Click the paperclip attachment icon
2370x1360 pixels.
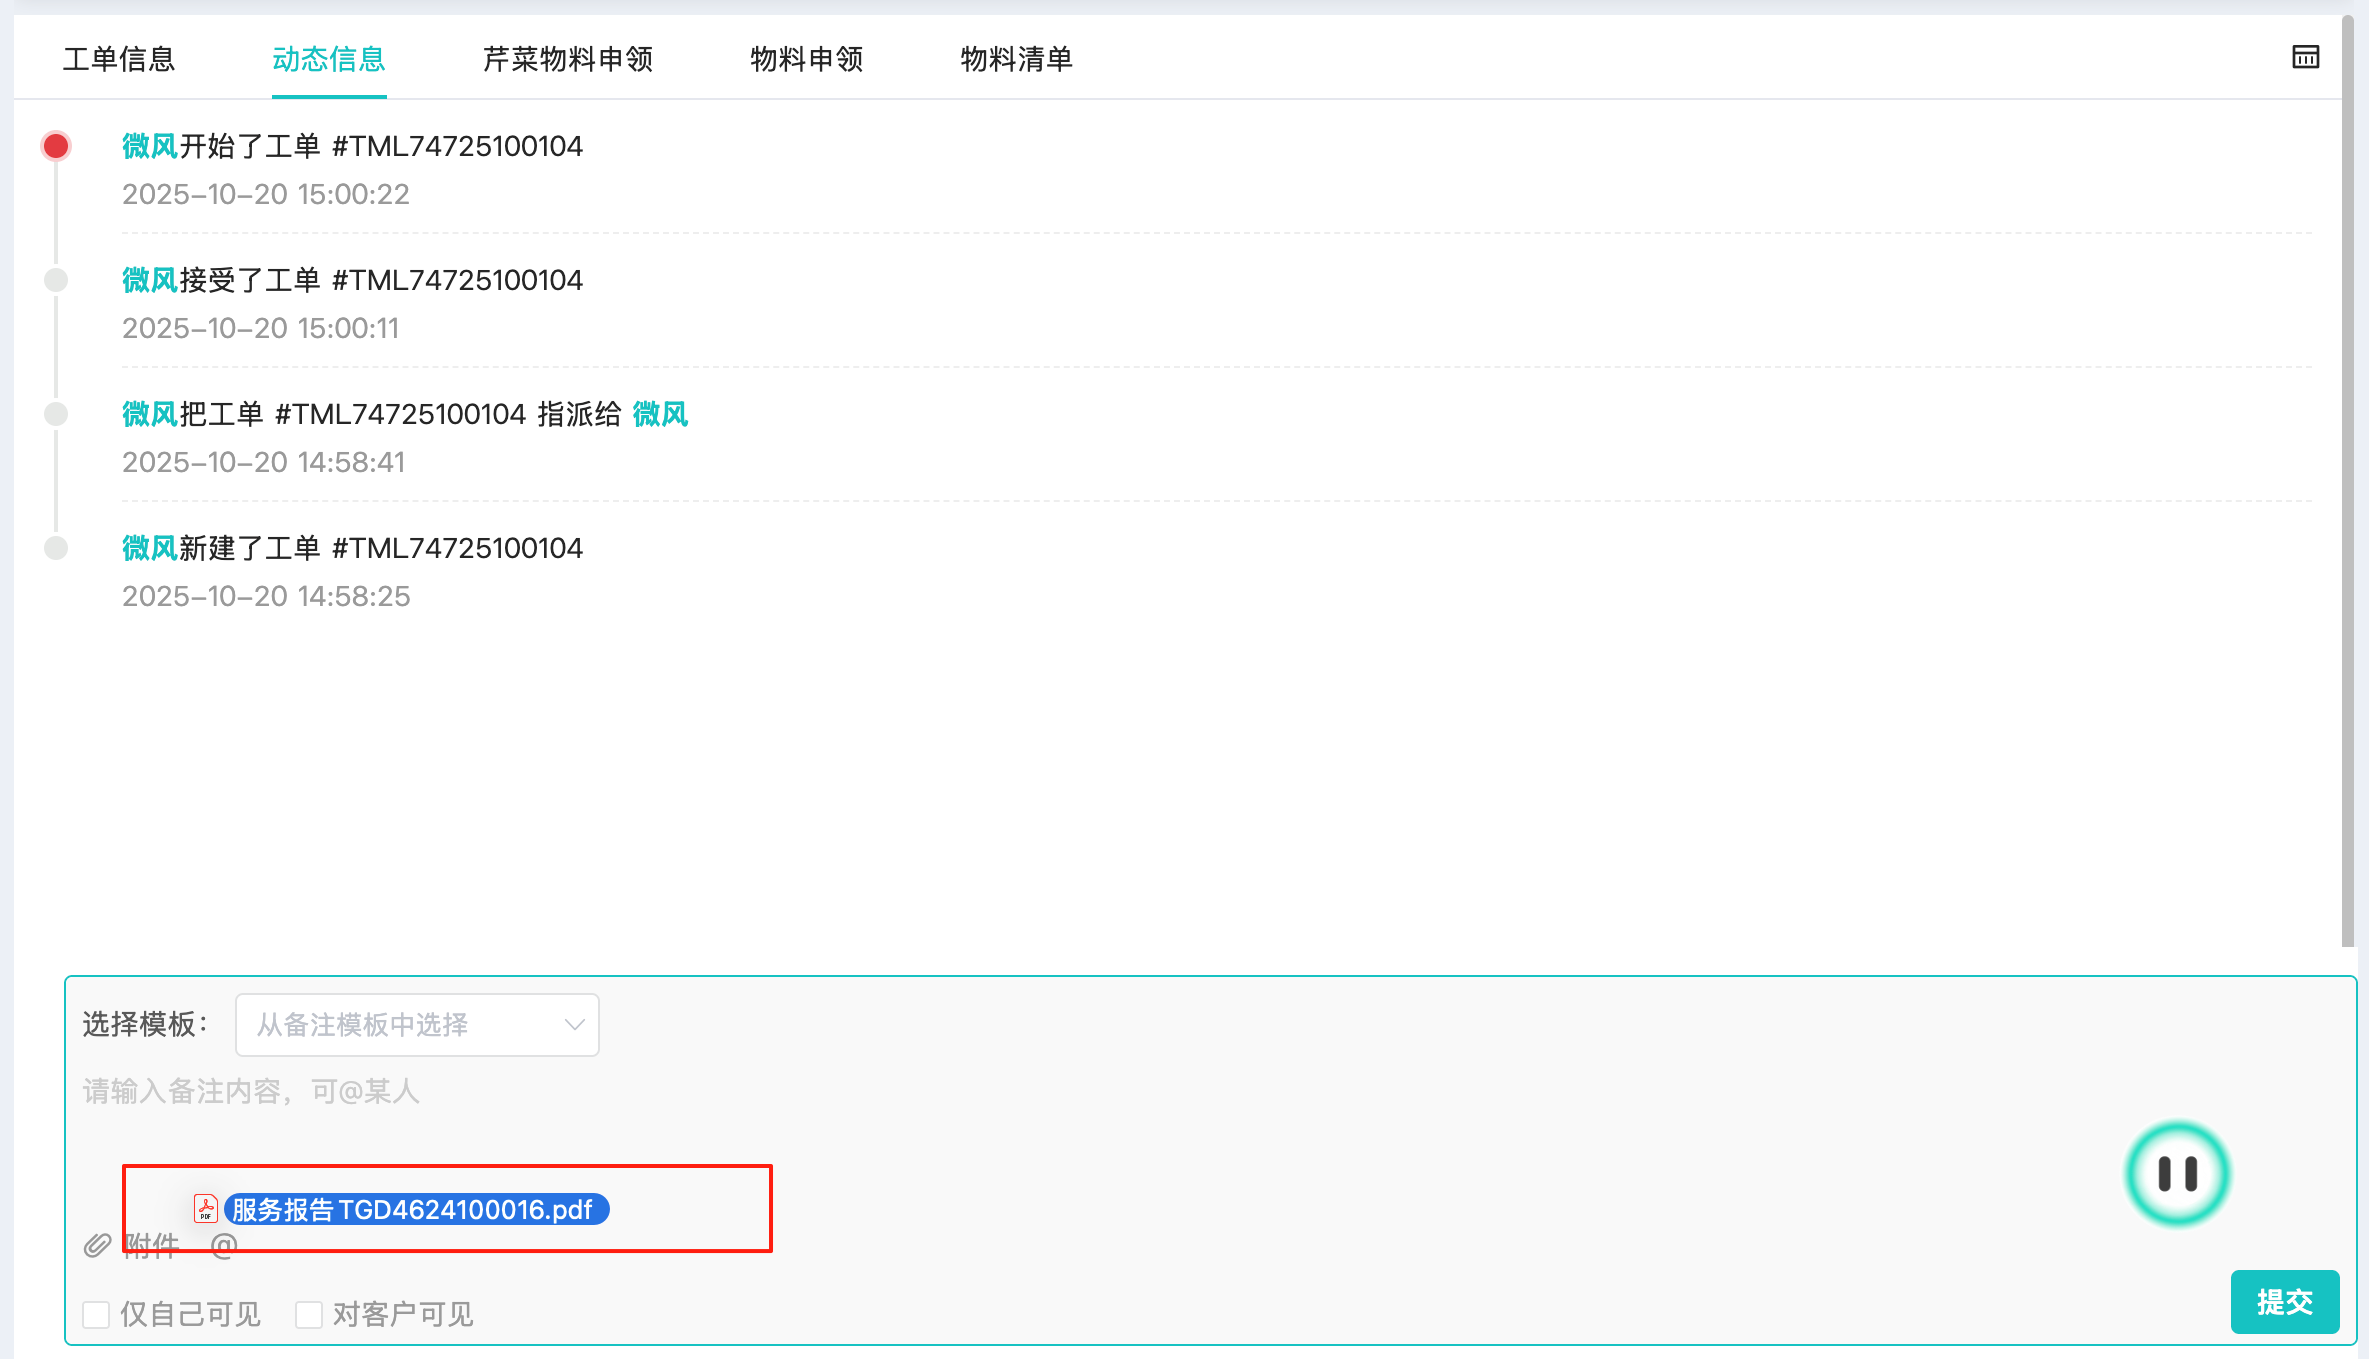(97, 1245)
